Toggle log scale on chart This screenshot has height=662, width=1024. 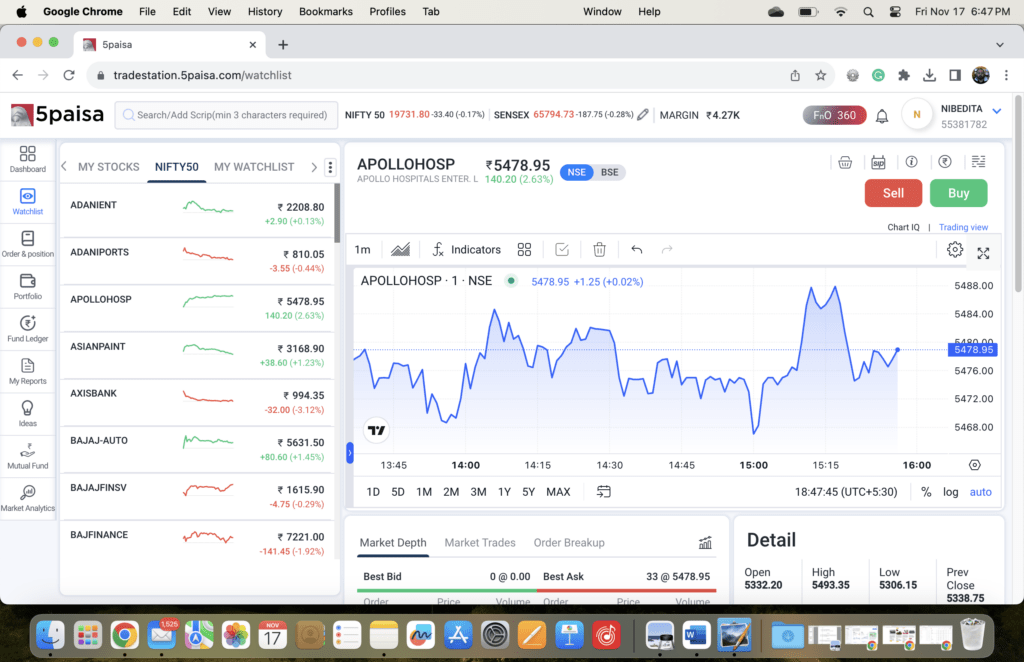pos(950,492)
